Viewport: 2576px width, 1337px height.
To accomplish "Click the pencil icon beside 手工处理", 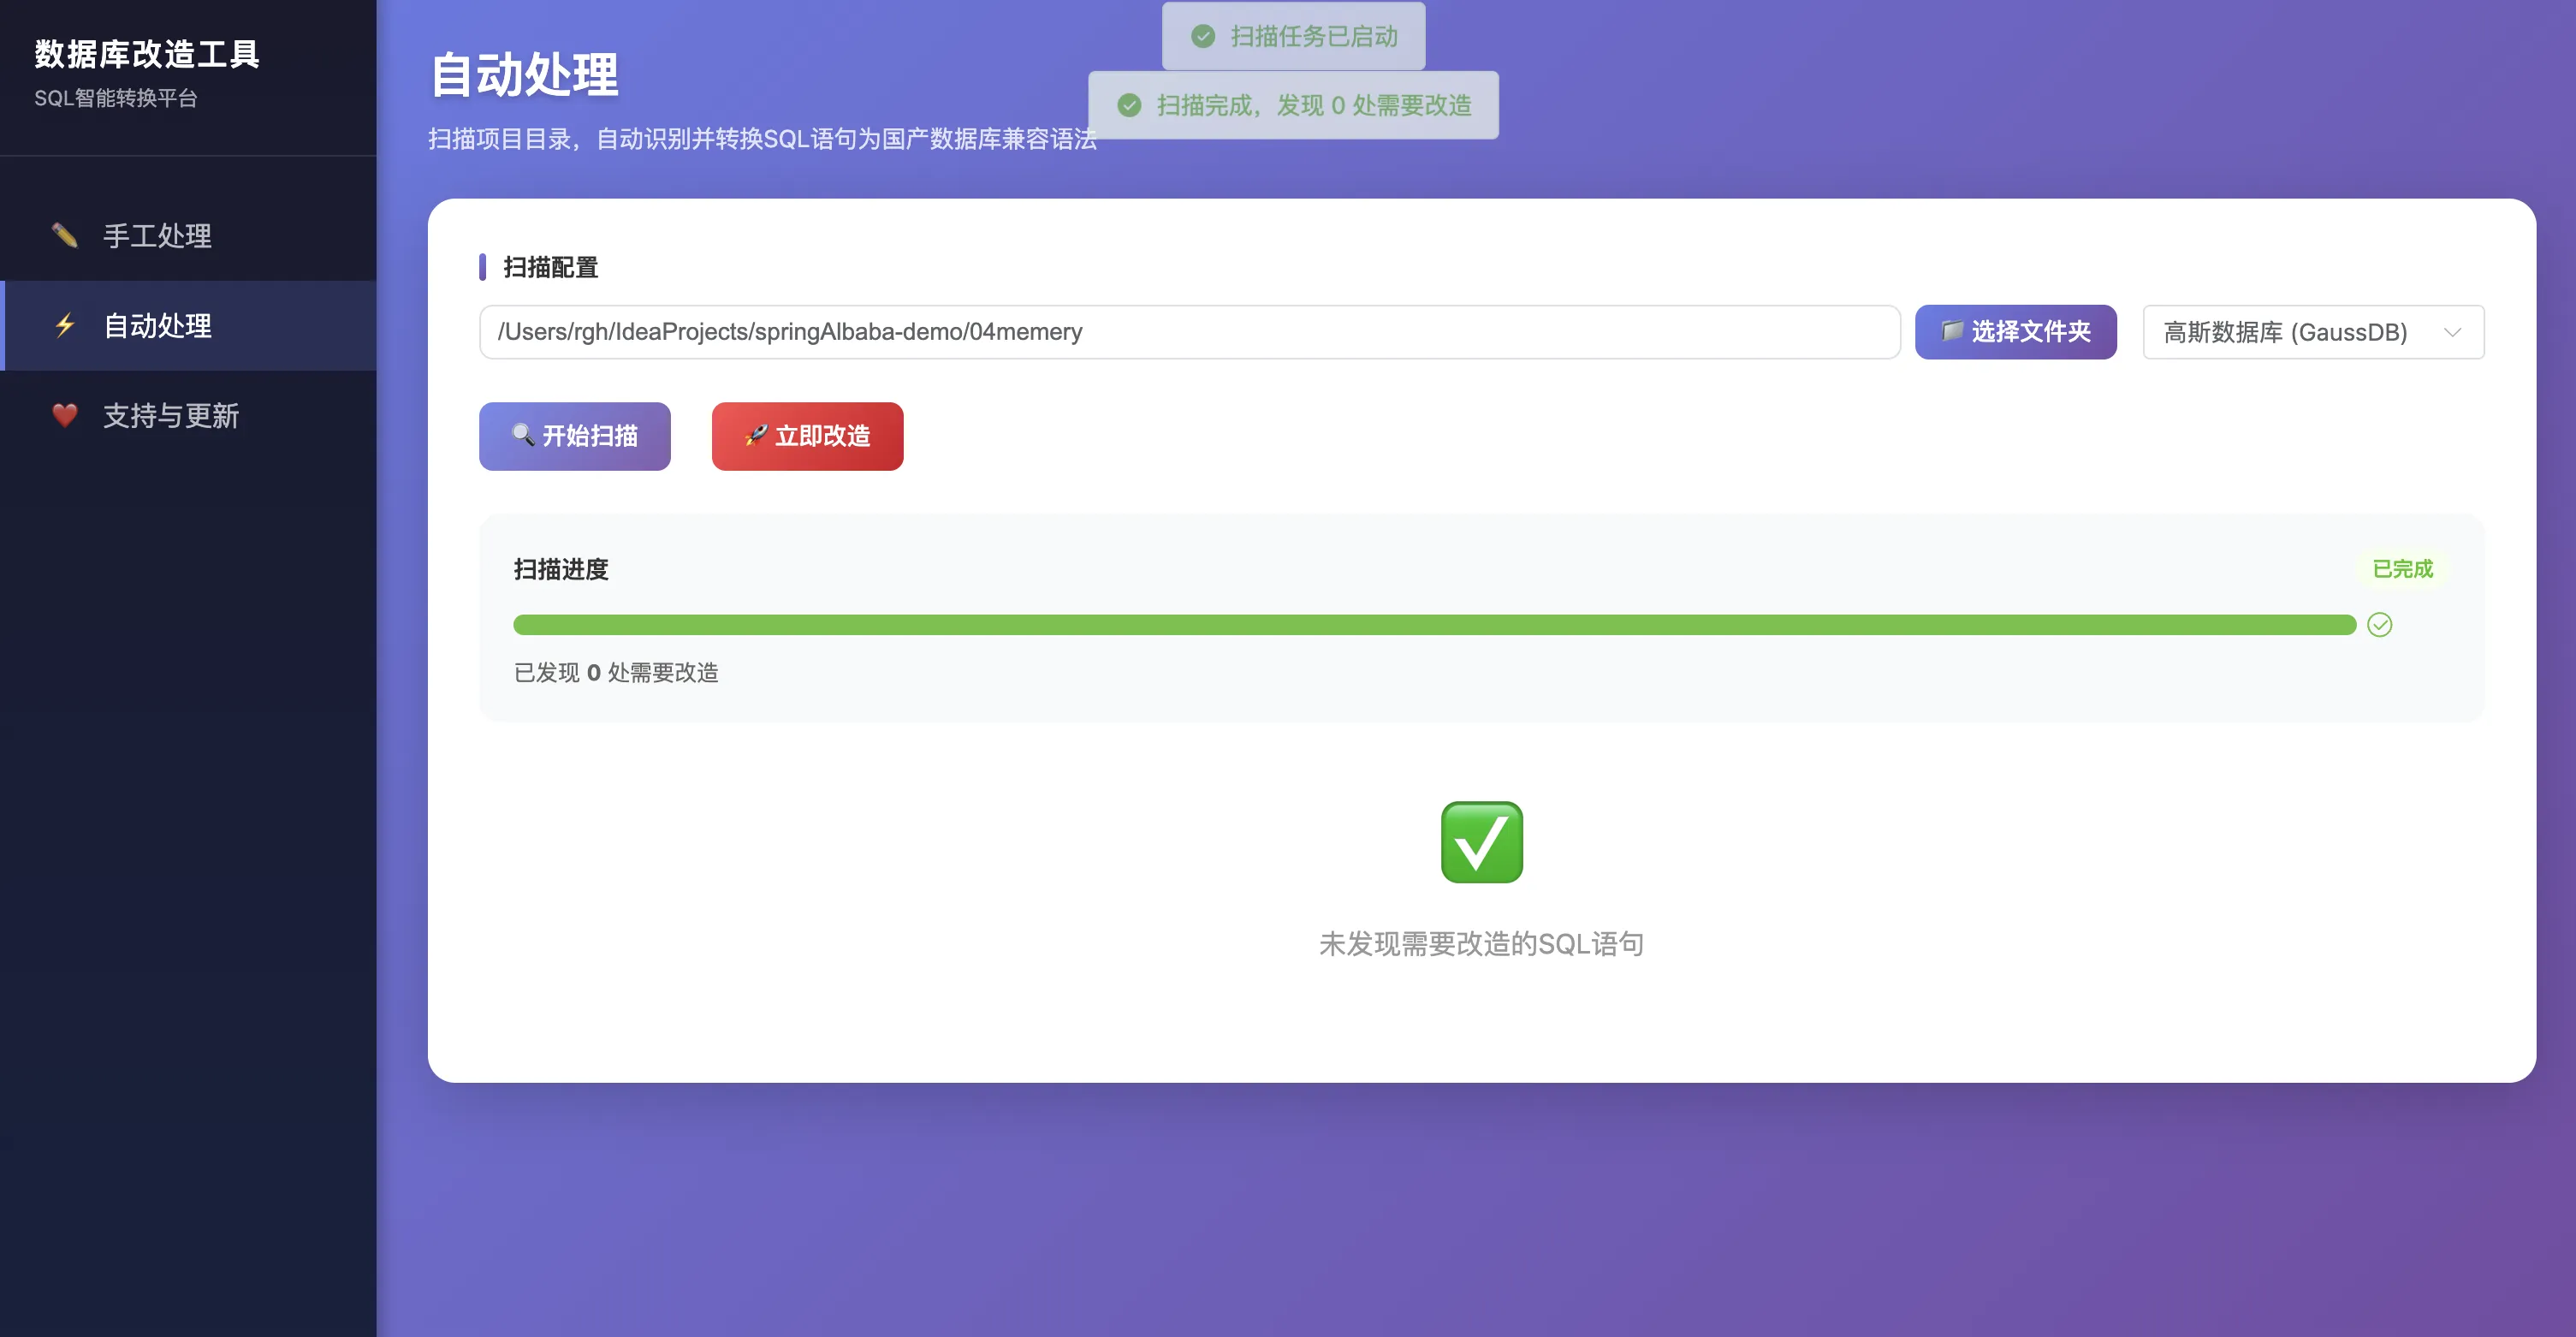I will [x=65, y=236].
